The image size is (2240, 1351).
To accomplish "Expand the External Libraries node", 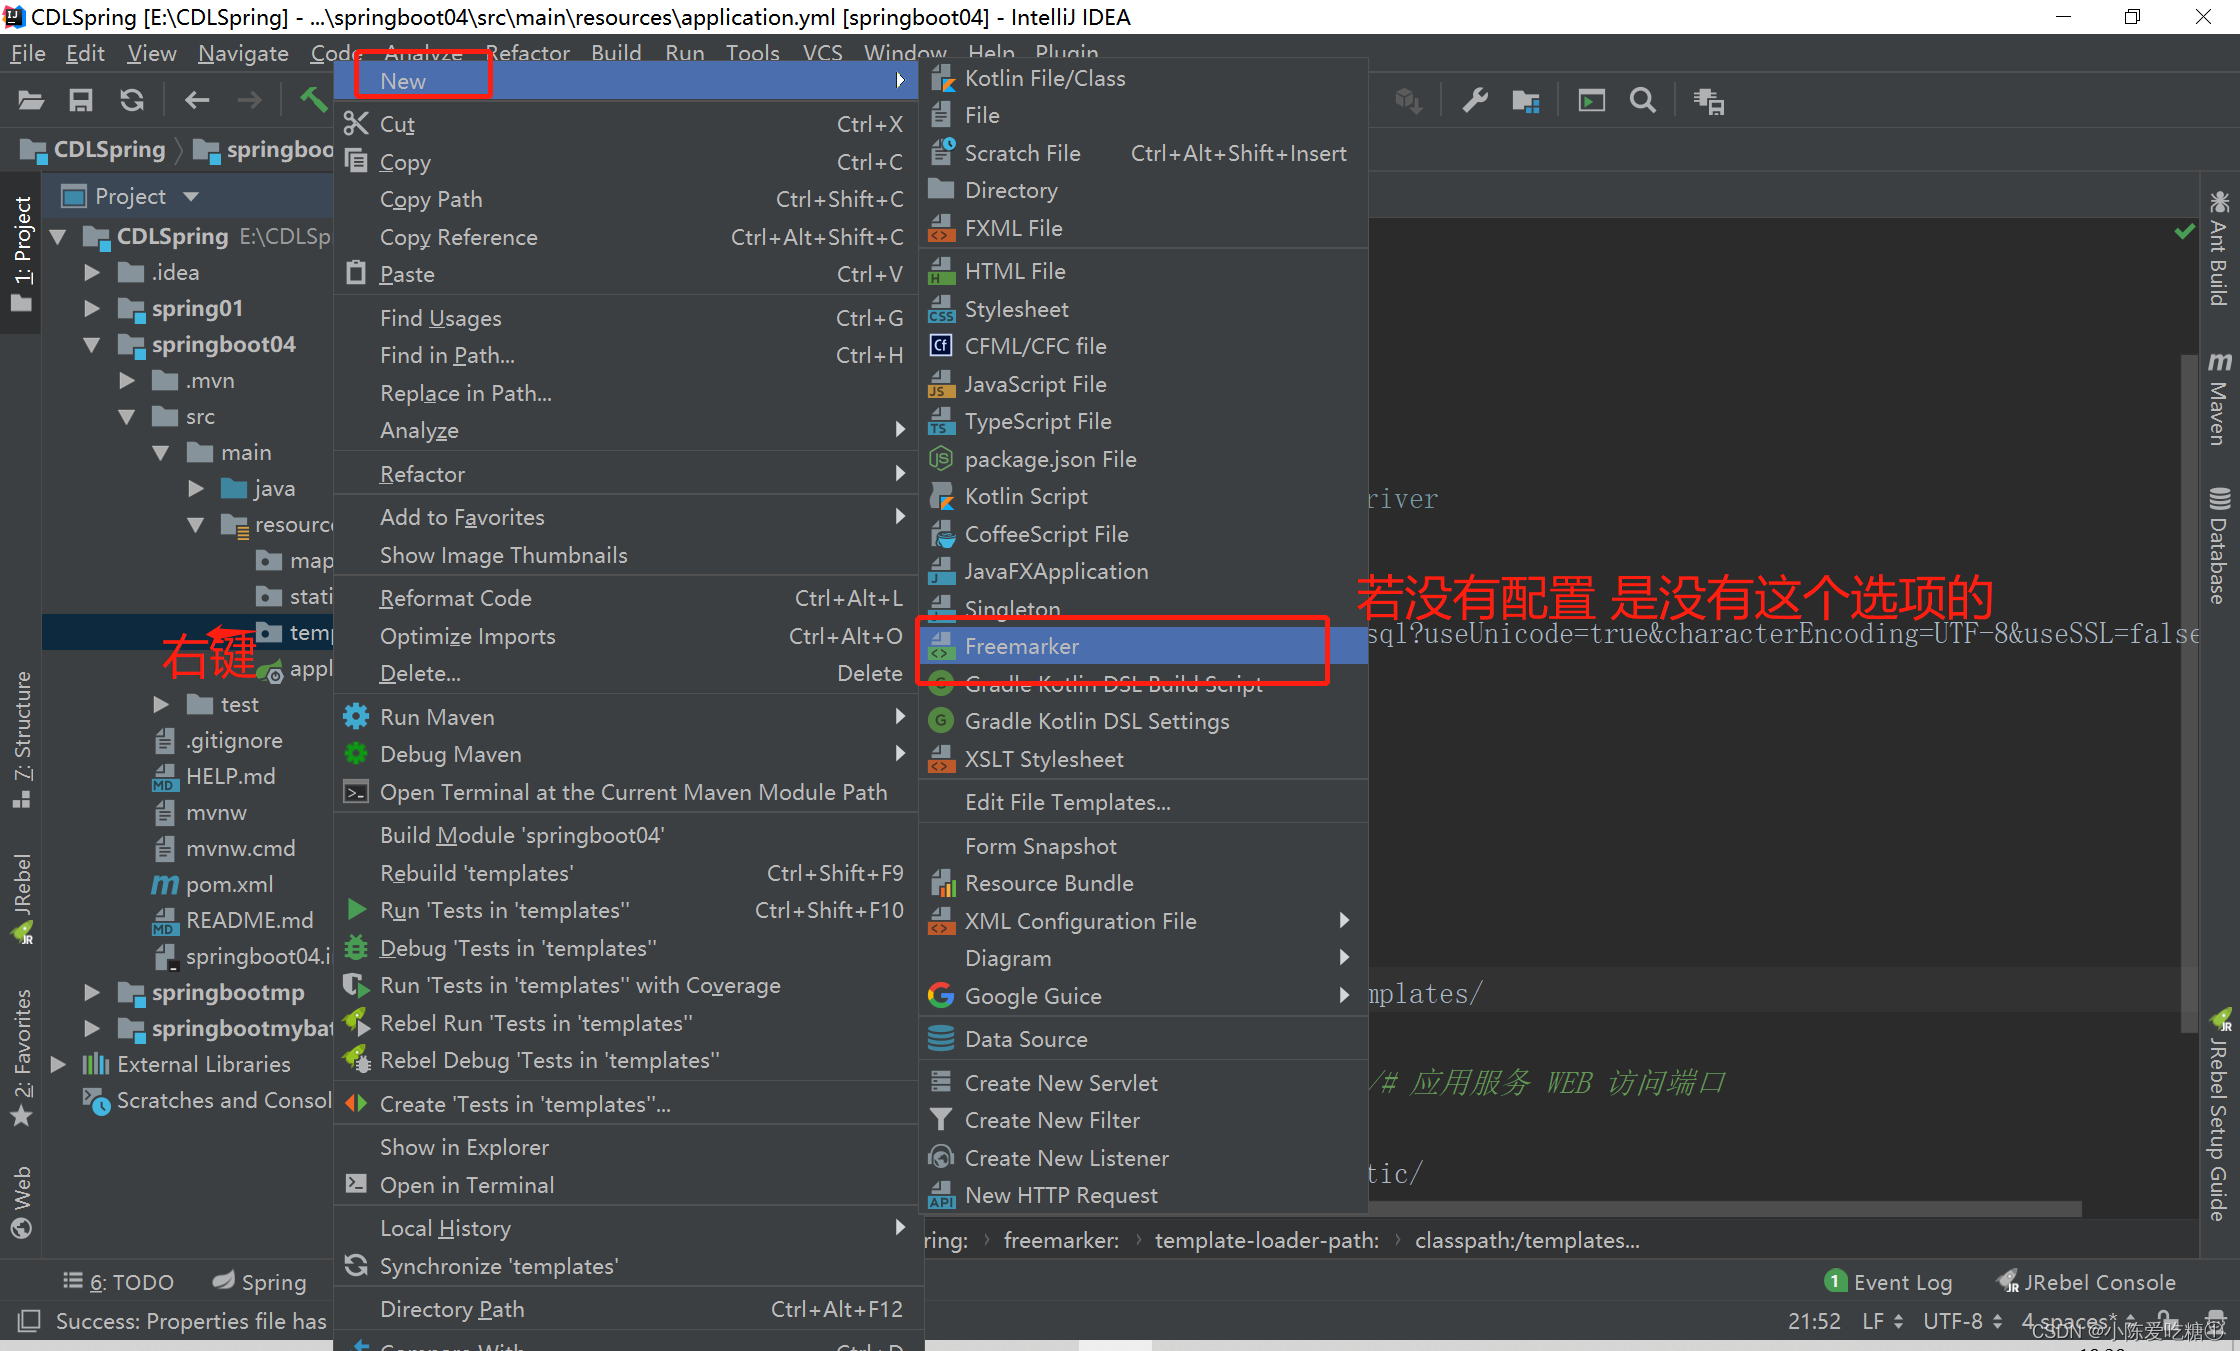I will [x=58, y=1064].
